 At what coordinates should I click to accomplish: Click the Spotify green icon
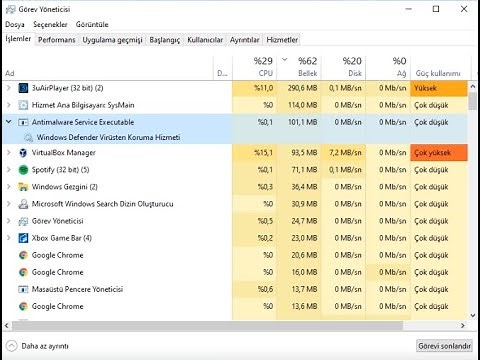tap(23, 170)
